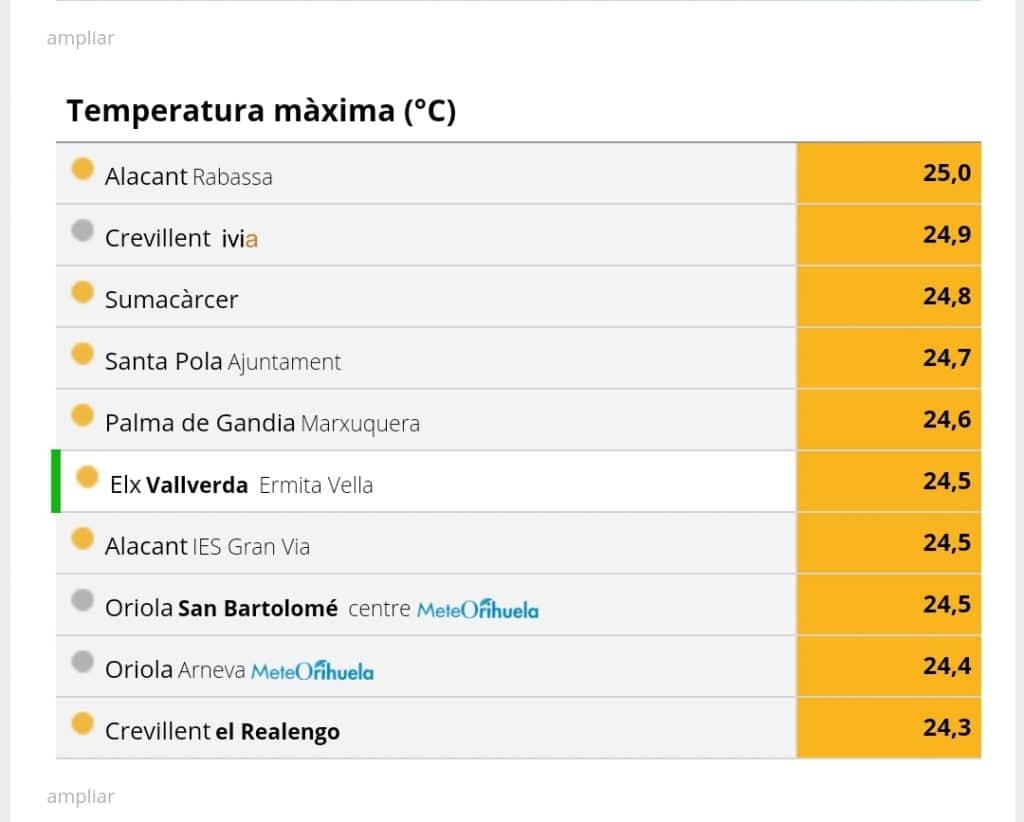Viewport: 1024px width, 822px height.
Task: Open the ampliar link below the temperature table
Action: (80, 796)
